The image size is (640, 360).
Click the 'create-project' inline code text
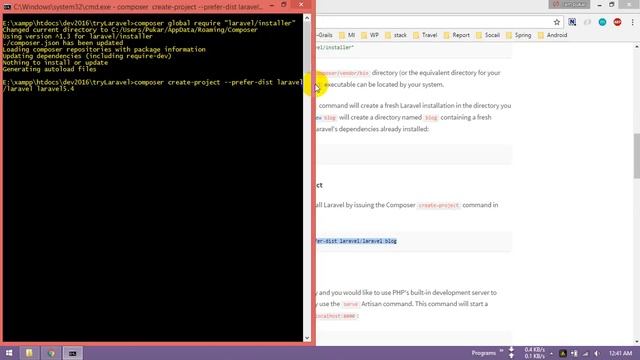439,205
